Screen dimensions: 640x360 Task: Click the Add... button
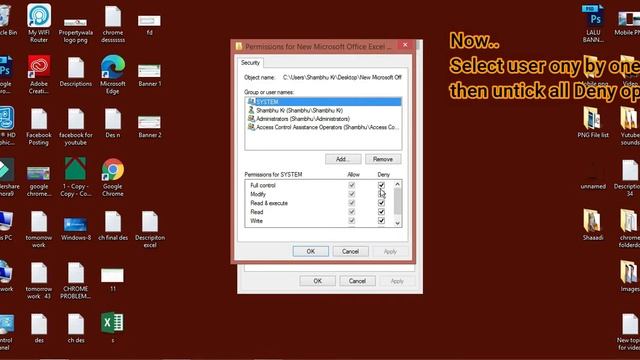(x=343, y=159)
